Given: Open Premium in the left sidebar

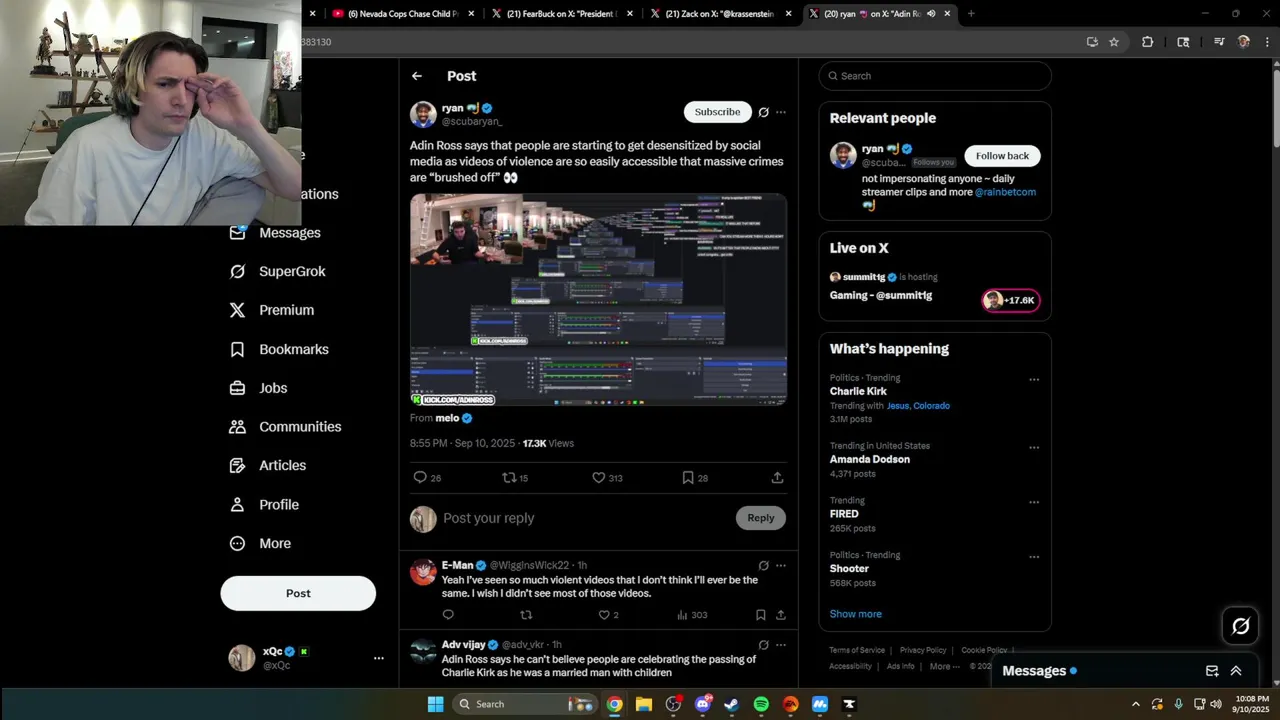Looking at the screenshot, I should [272, 310].
